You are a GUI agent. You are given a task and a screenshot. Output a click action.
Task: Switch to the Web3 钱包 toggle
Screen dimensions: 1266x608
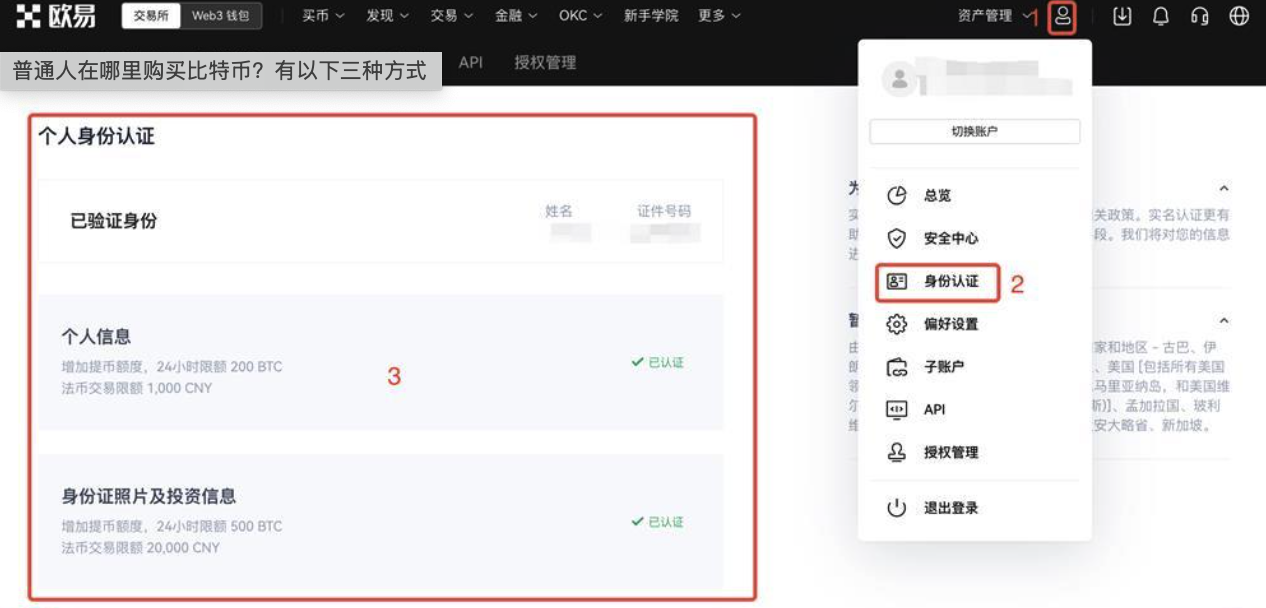click(221, 16)
